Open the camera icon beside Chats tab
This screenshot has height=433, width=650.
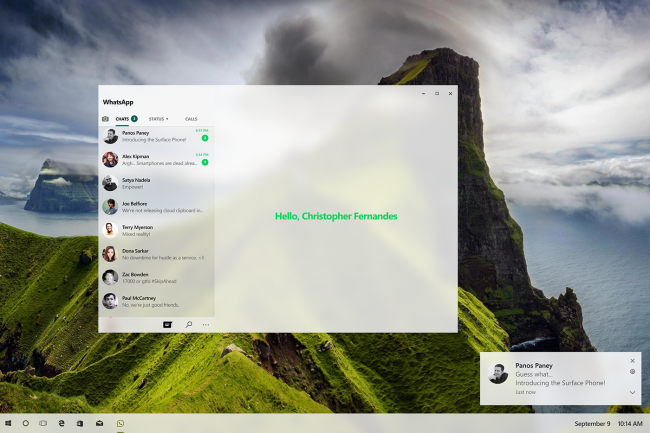pyautogui.click(x=105, y=119)
